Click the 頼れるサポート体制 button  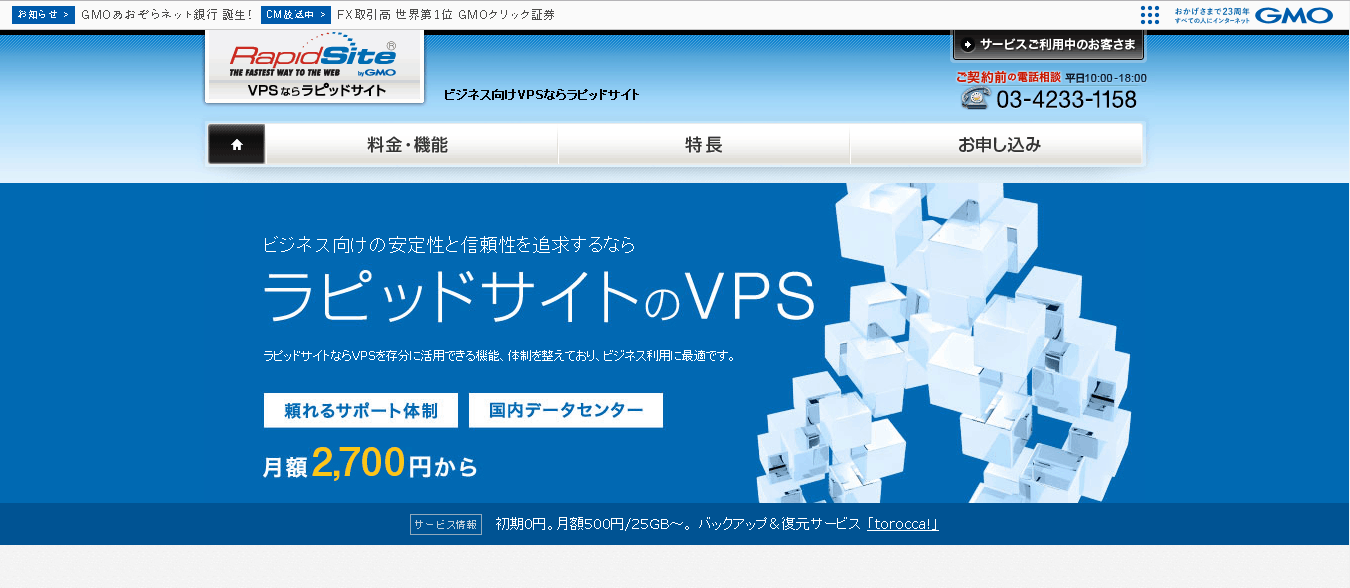tap(361, 410)
